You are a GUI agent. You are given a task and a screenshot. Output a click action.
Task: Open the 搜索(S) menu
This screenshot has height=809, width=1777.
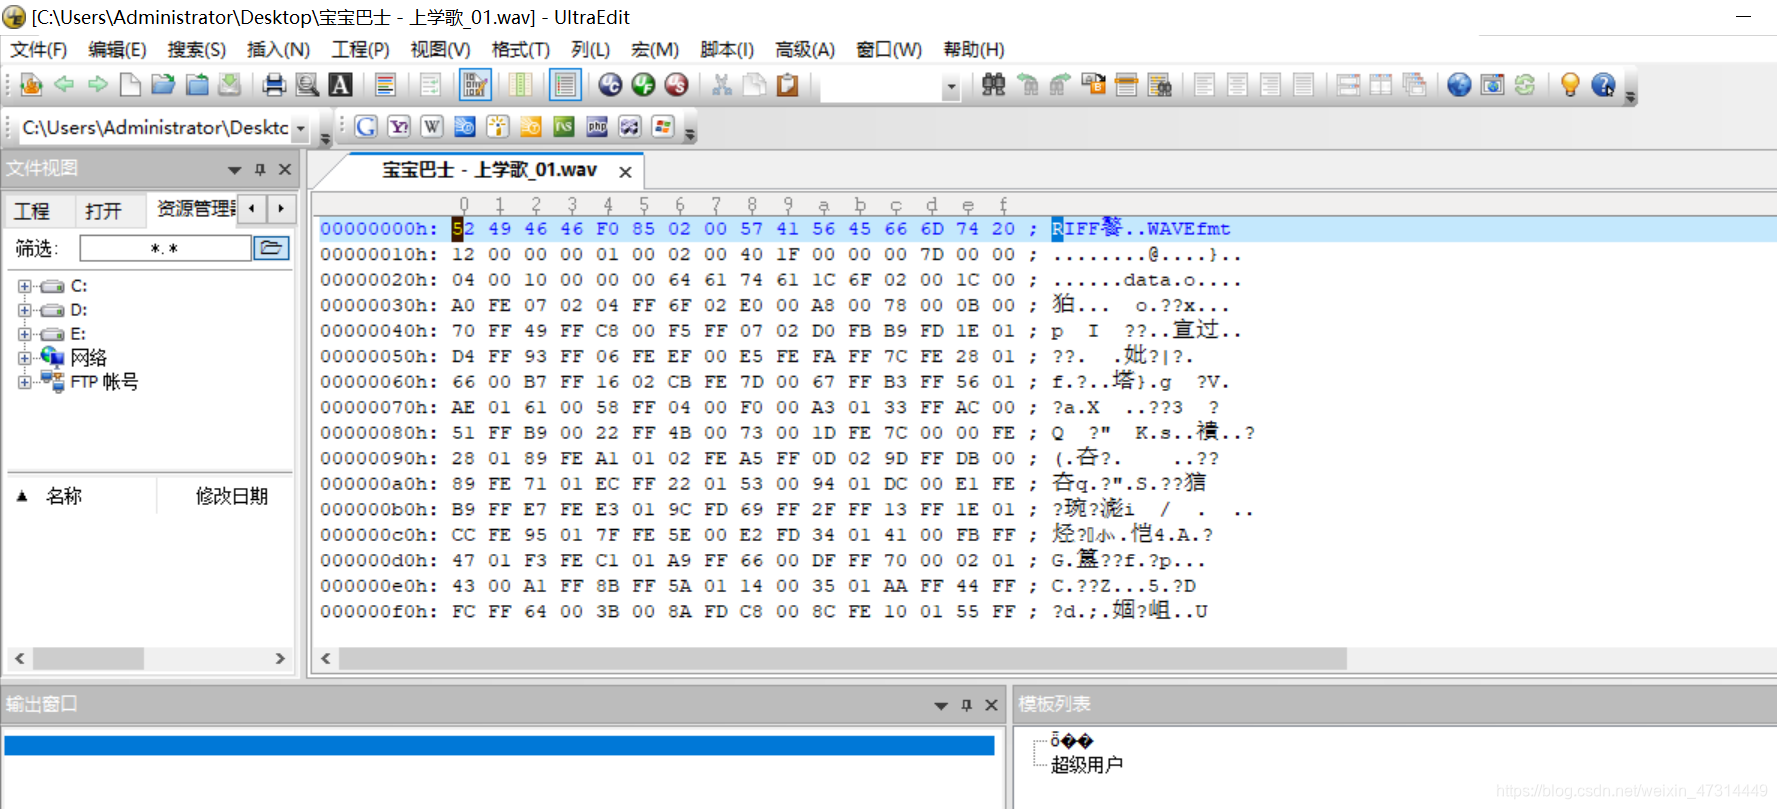tap(196, 49)
